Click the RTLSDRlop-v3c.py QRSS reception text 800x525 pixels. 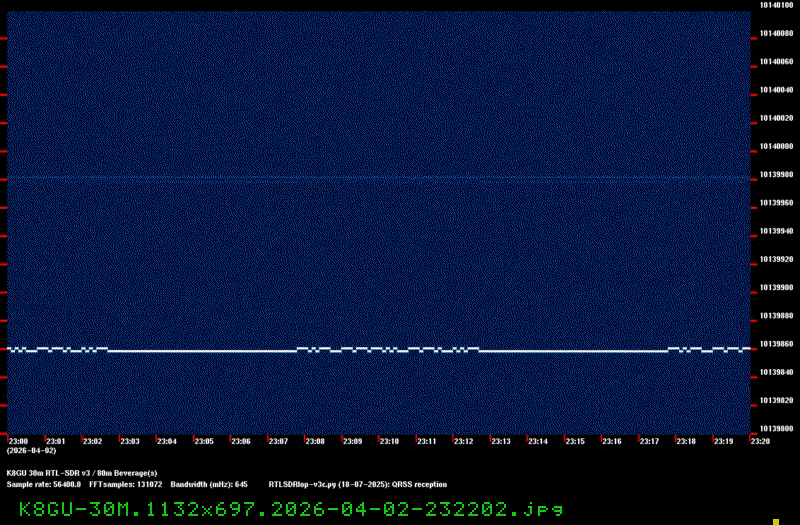pyautogui.click(x=358, y=485)
